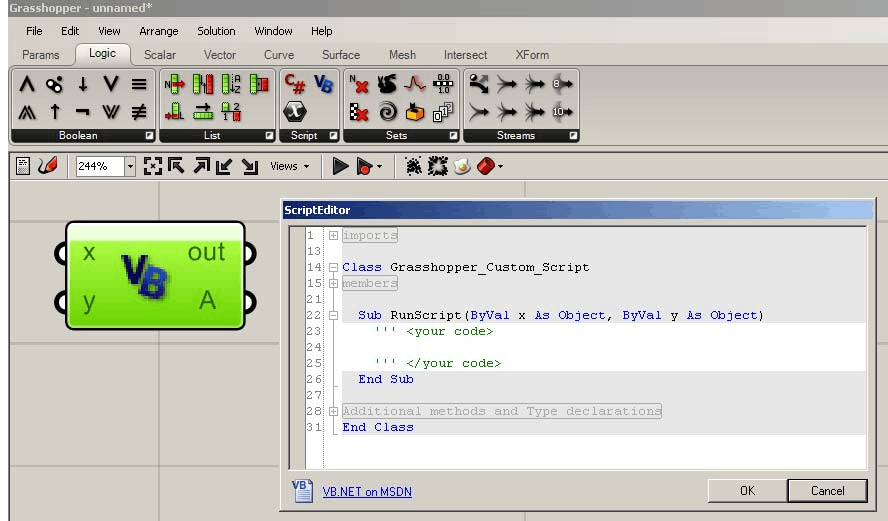Click the document properties icon on canvas toolbar
The height and width of the screenshot is (521, 888).
23,166
